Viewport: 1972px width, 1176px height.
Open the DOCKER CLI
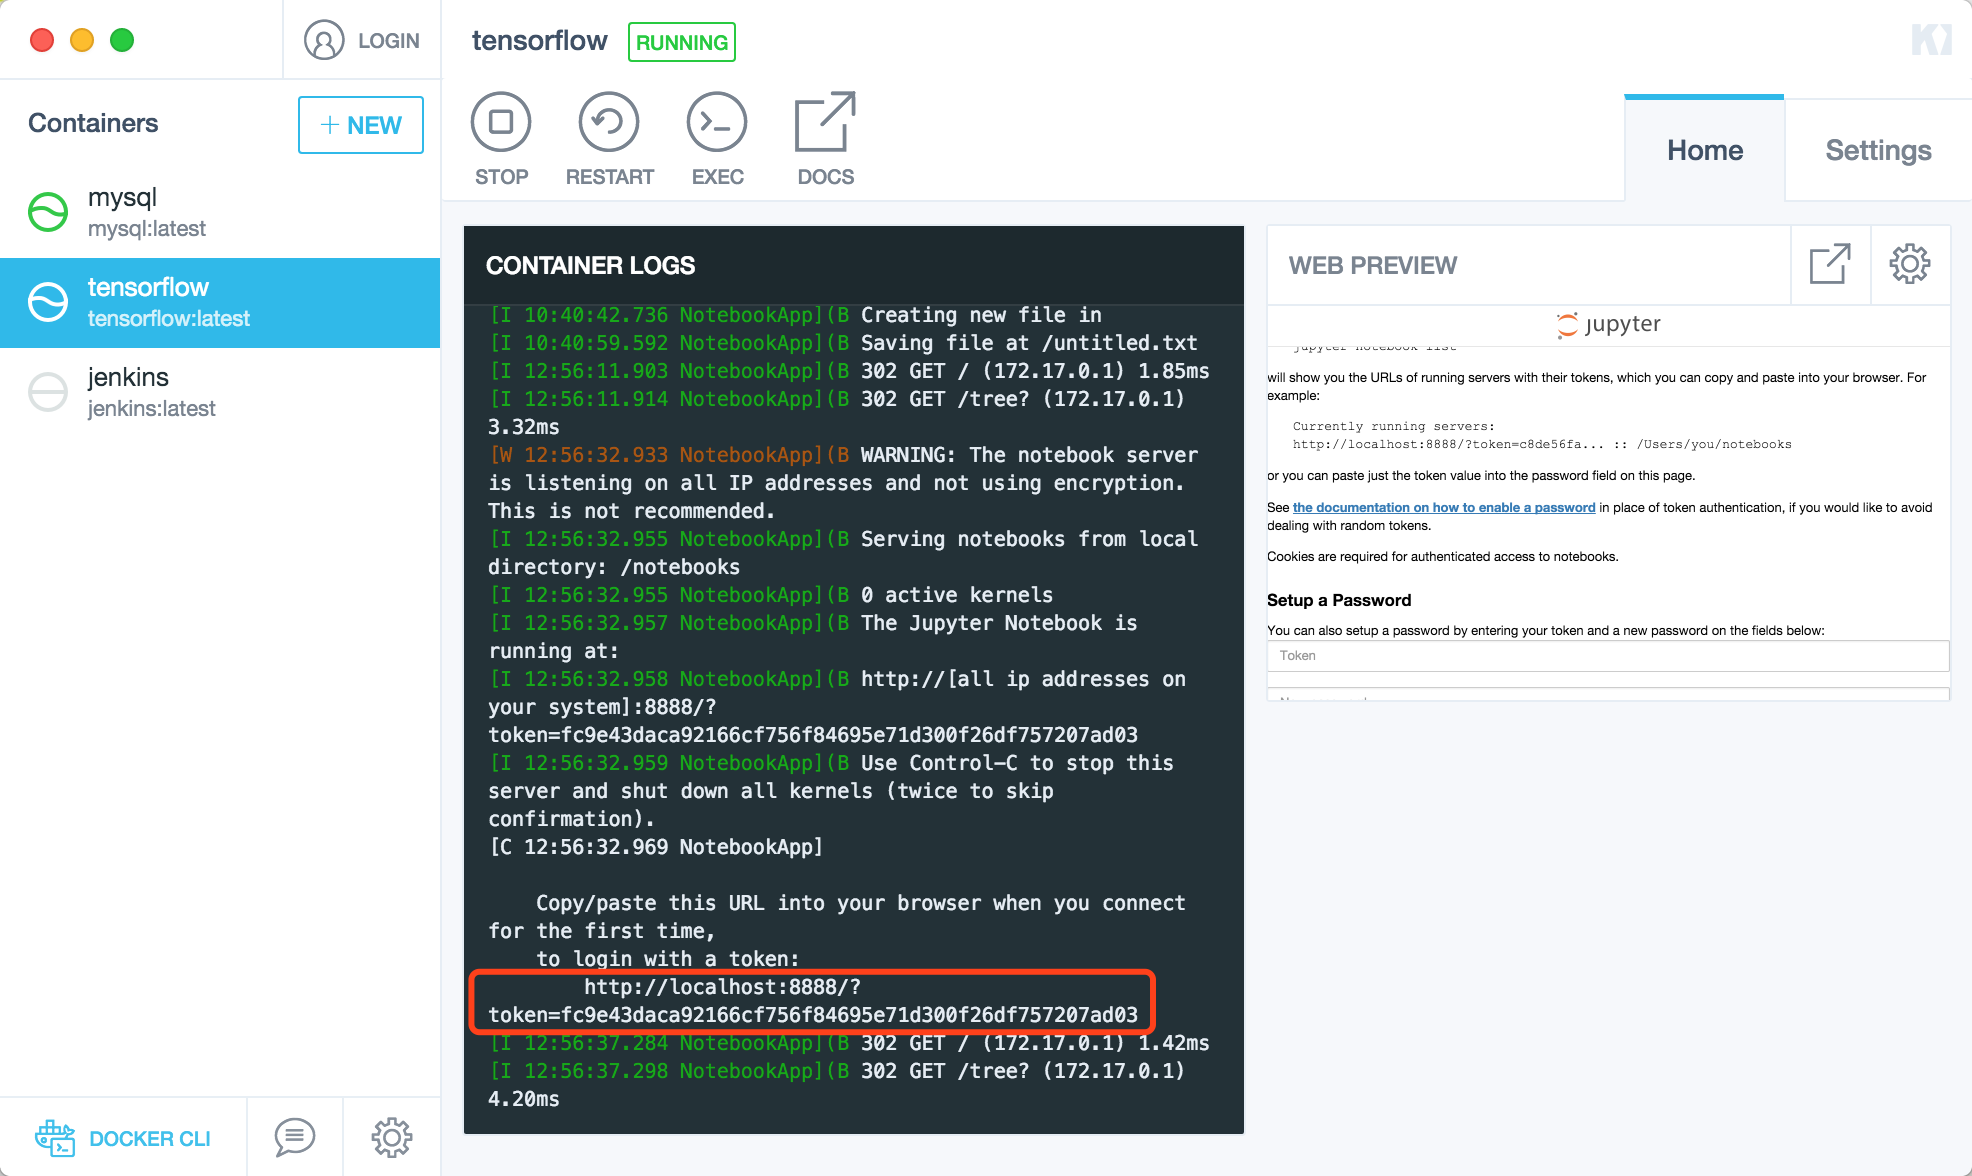pyautogui.click(x=123, y=1138)
